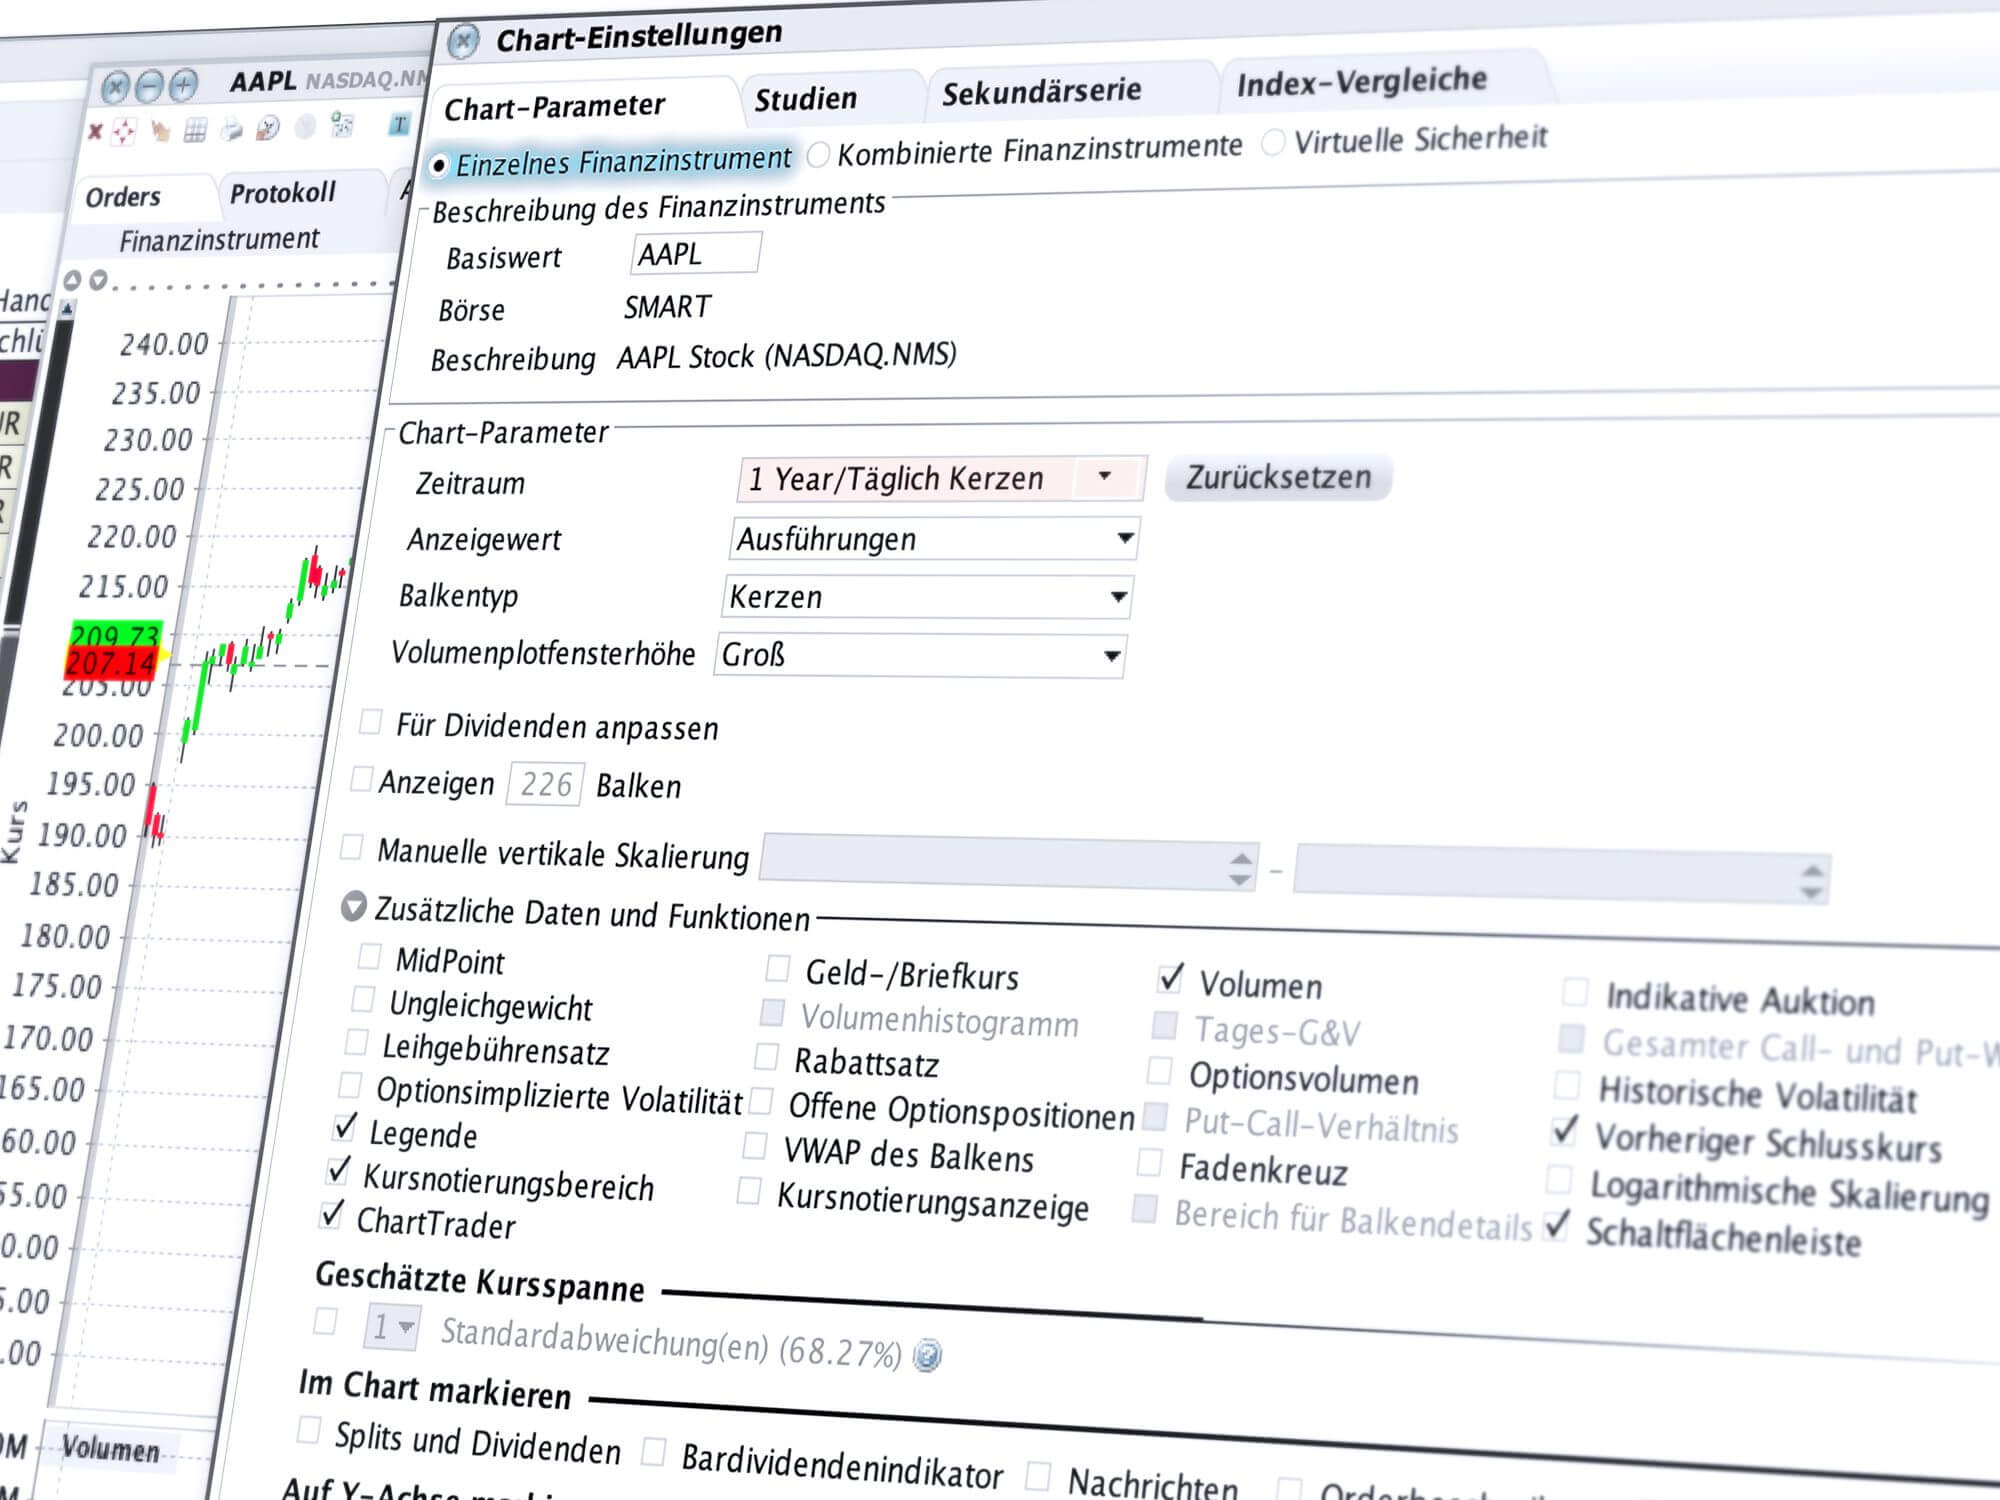Enable the Für Dividenden anpassen checkbox
Viewport: 2000px width, 1500px height.
371,721
